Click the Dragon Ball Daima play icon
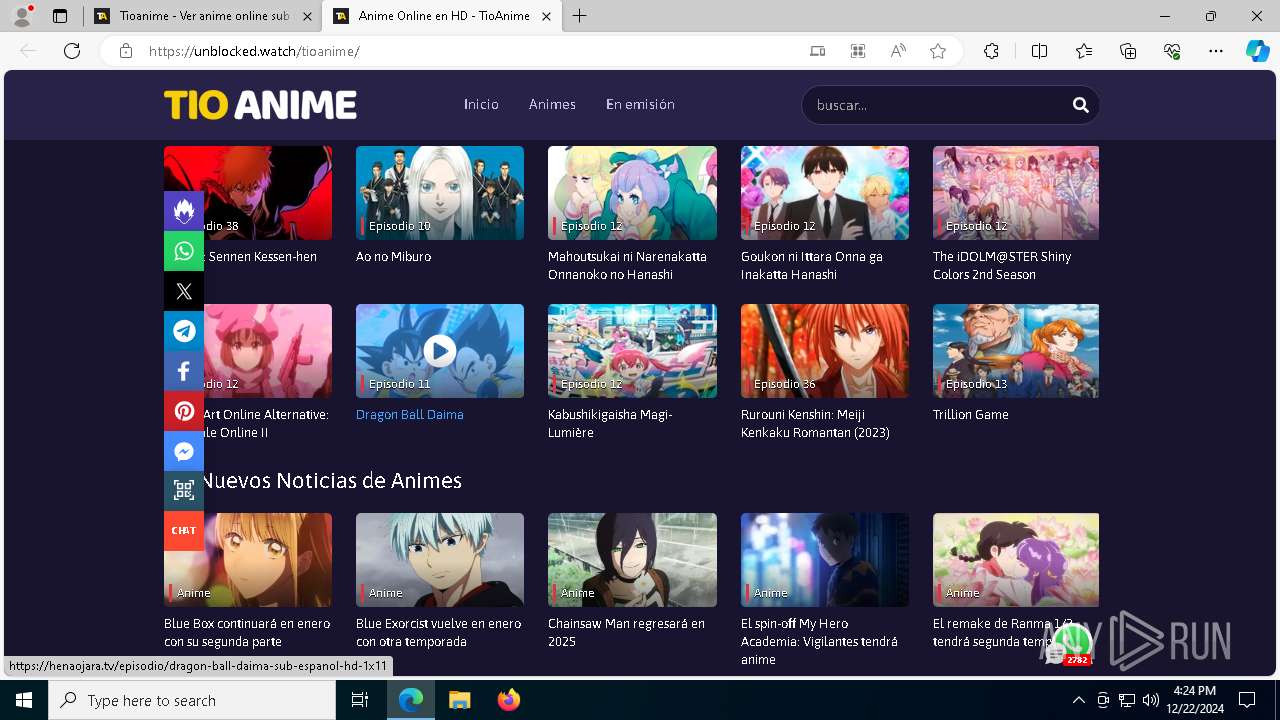The width and height of the screenshot is (1280, 720). pyautogui.click(x=439, y=350)
